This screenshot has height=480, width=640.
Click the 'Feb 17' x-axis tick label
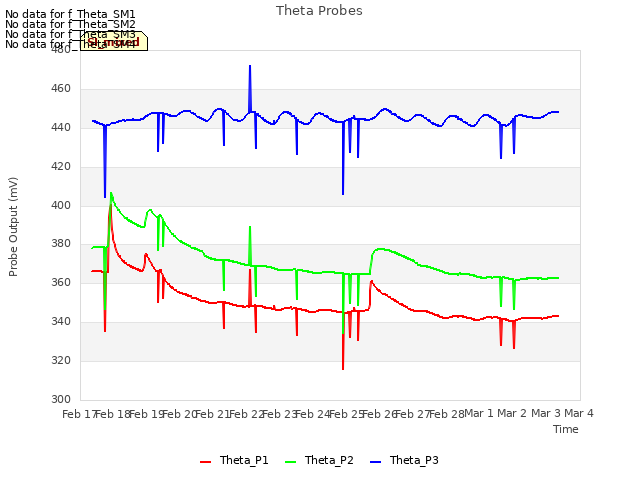tap(79, 414)
